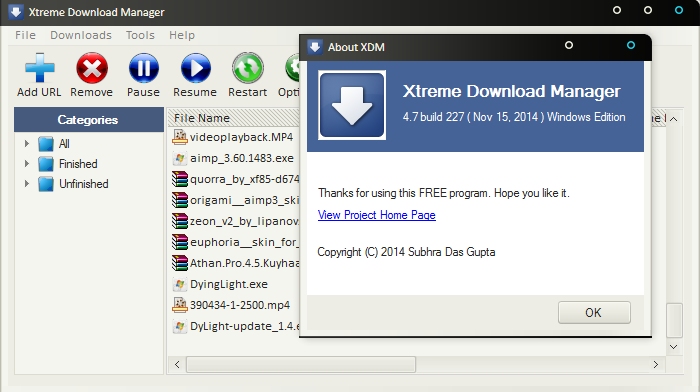
Task: Click the exe icon beside aimp_3.60.1483.exe
Action: tap(179, 158)
